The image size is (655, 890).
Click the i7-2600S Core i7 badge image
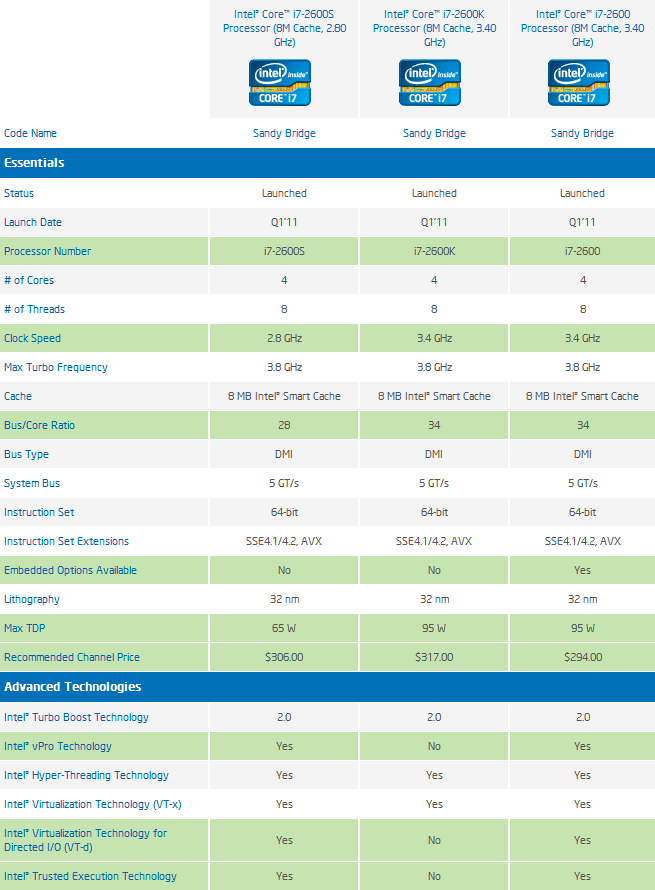point(280,83)
